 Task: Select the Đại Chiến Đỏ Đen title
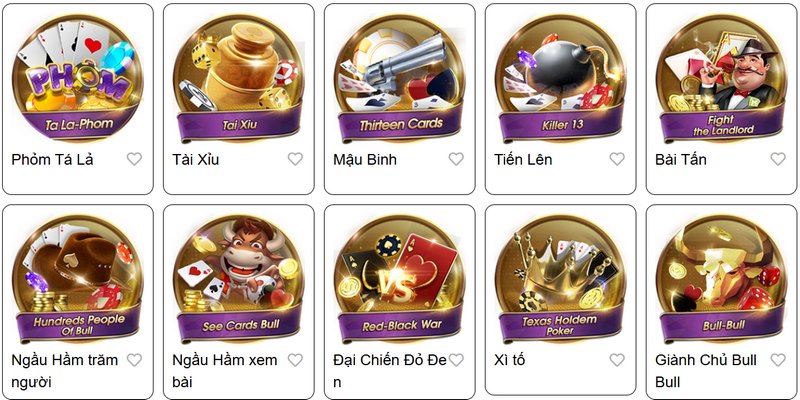tap(390, 371)
